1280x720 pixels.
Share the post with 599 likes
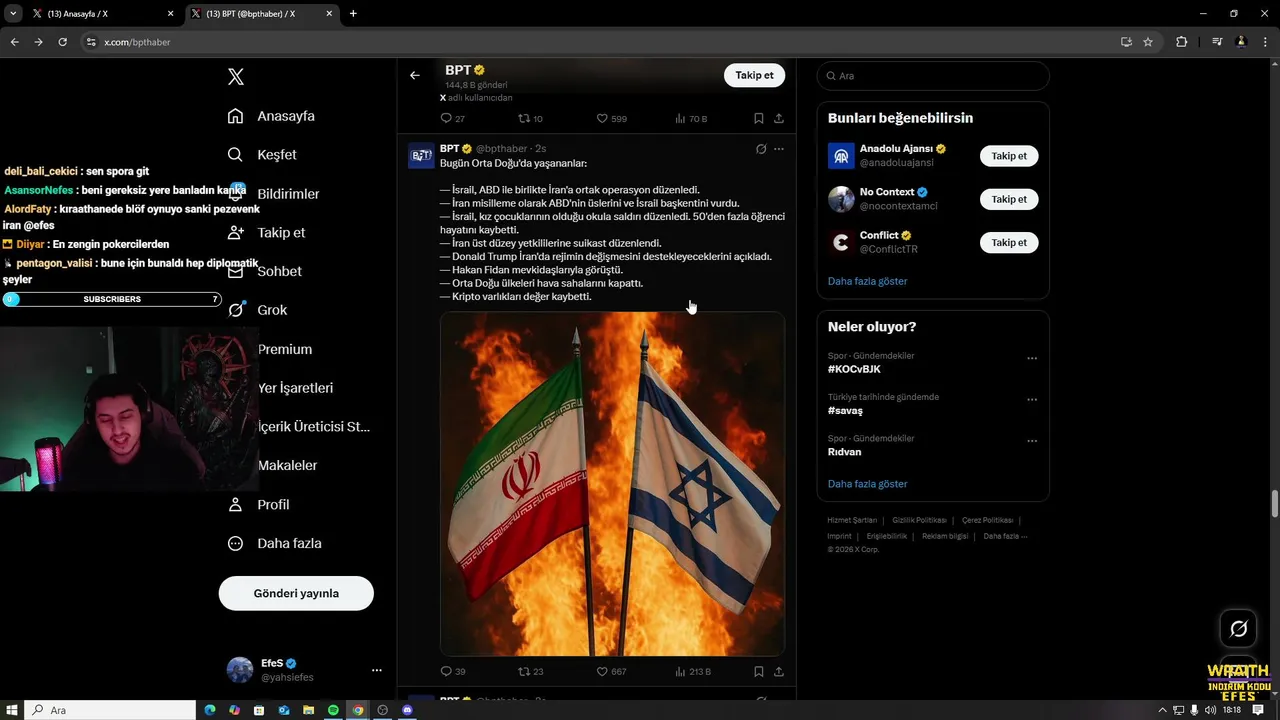[778, 118]
